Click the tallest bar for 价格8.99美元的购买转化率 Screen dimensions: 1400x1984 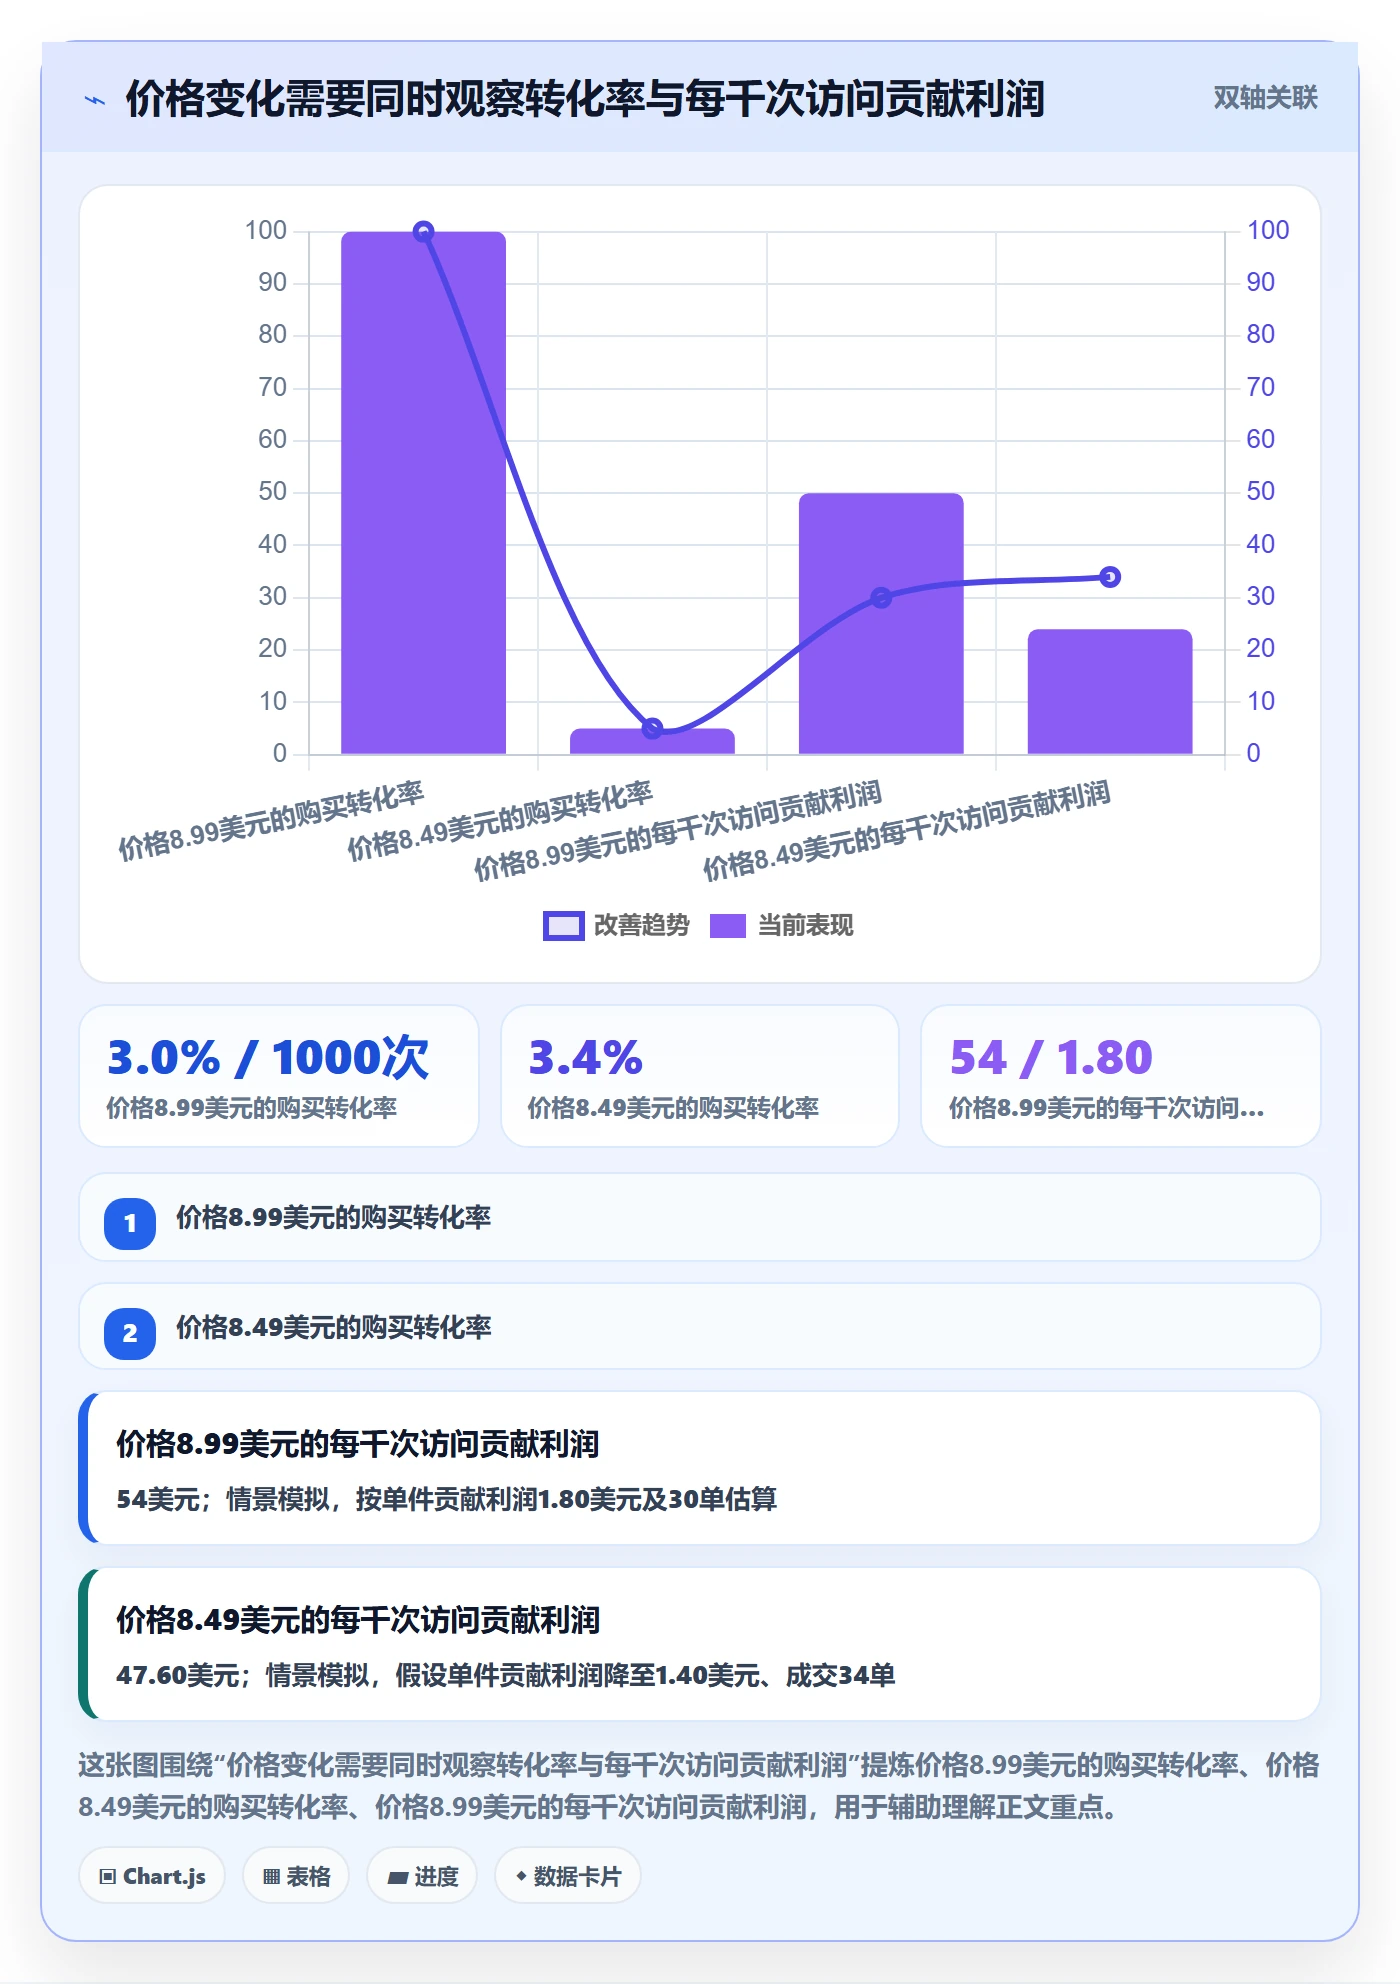[423, 493]
